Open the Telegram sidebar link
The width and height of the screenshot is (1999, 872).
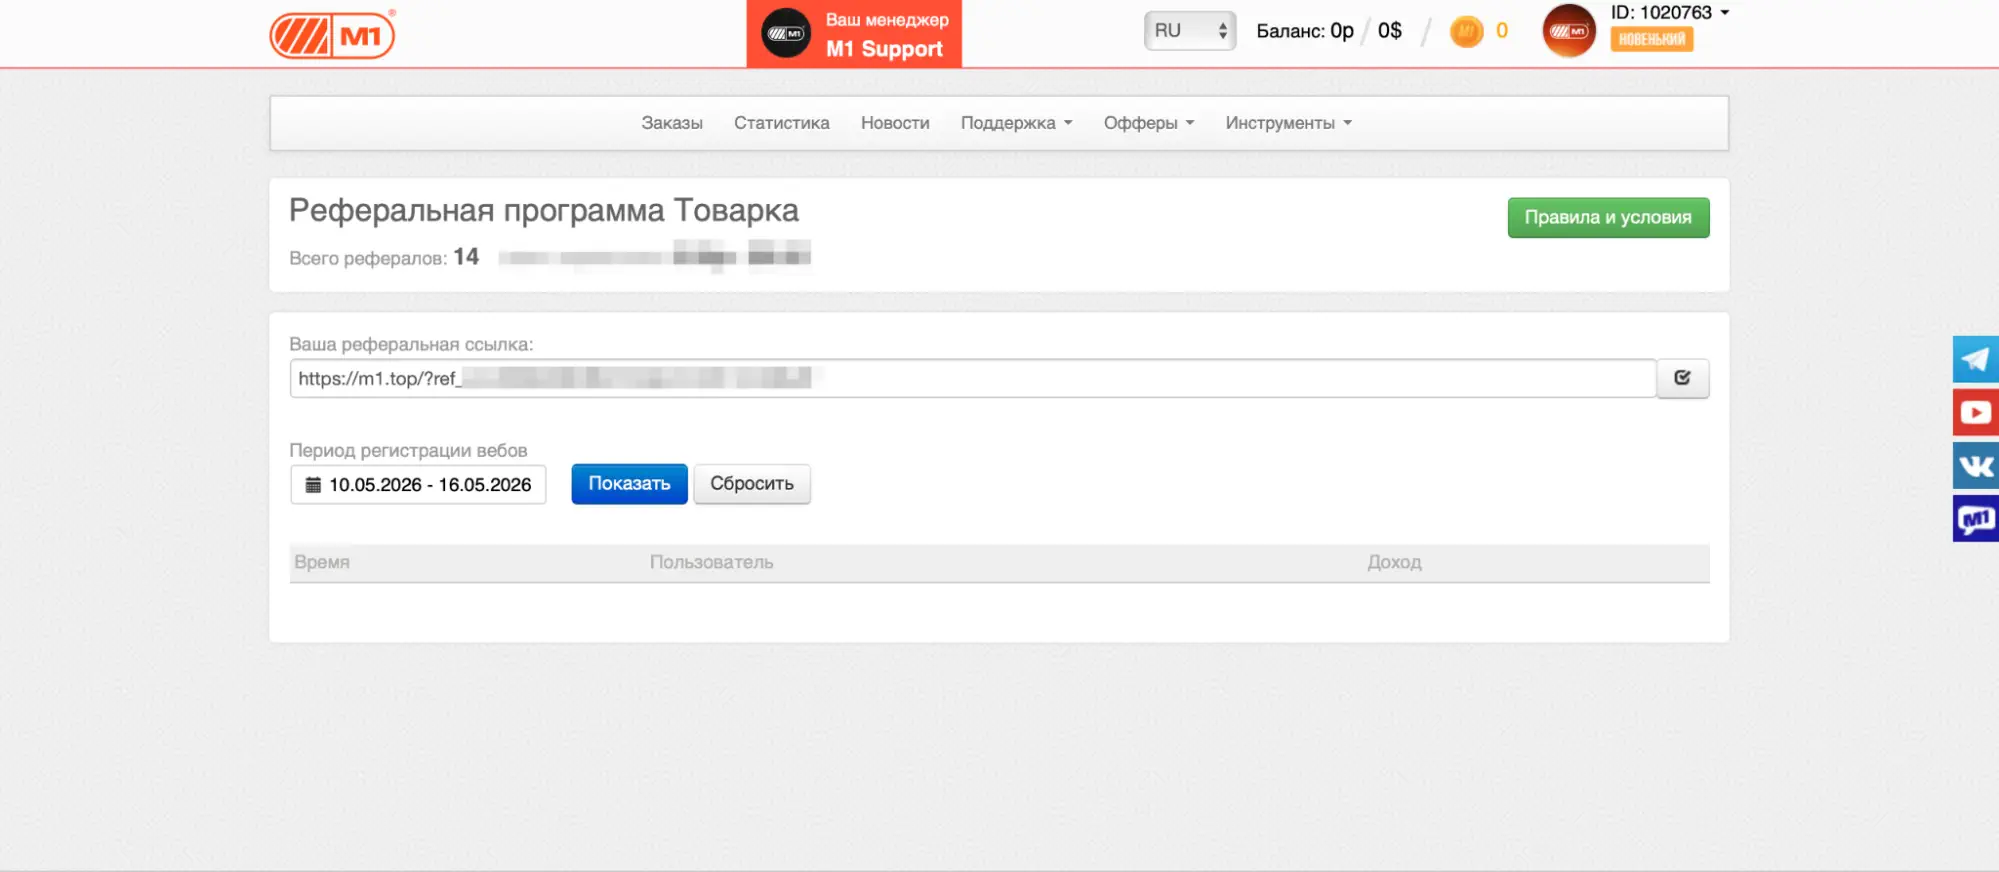click(x=1975, y=359)
